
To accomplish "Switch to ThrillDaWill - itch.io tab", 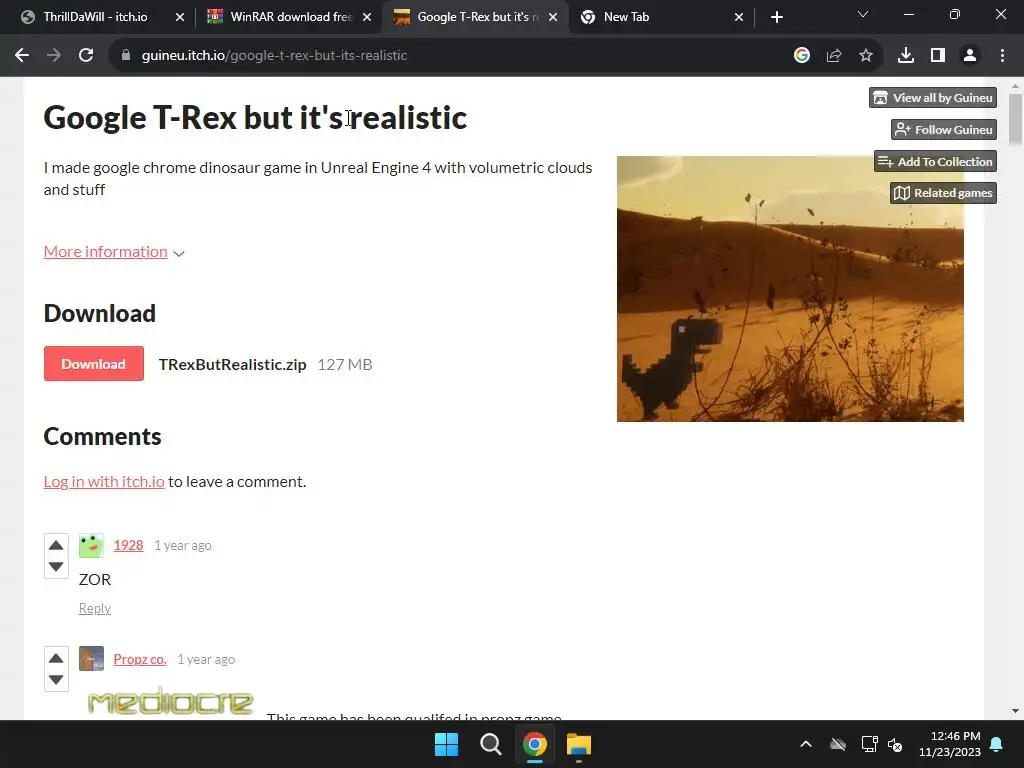I will (x=94, y=17).
